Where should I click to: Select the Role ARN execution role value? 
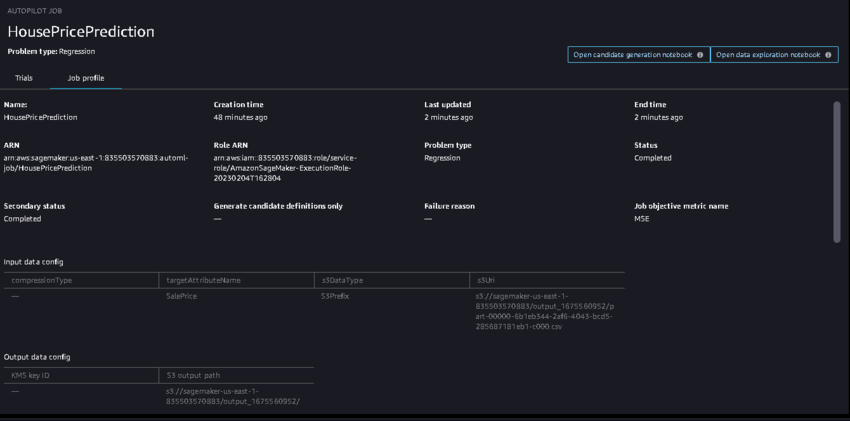tap(285, 168)
